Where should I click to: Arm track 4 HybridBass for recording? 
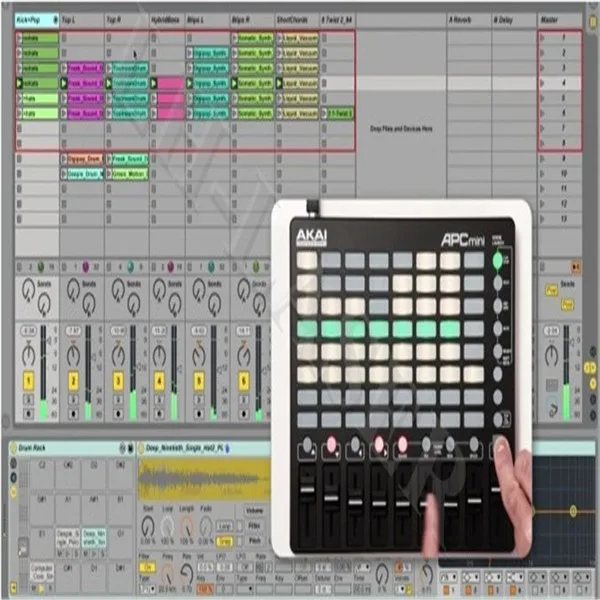click(159, 413)
